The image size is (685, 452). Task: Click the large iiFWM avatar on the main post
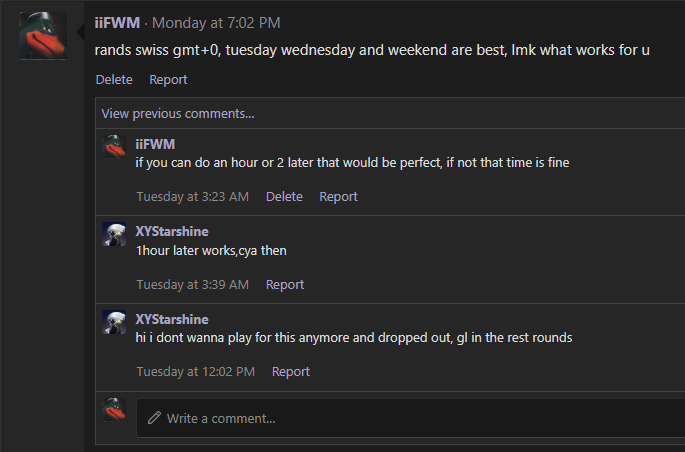click(x=43, y=37)
